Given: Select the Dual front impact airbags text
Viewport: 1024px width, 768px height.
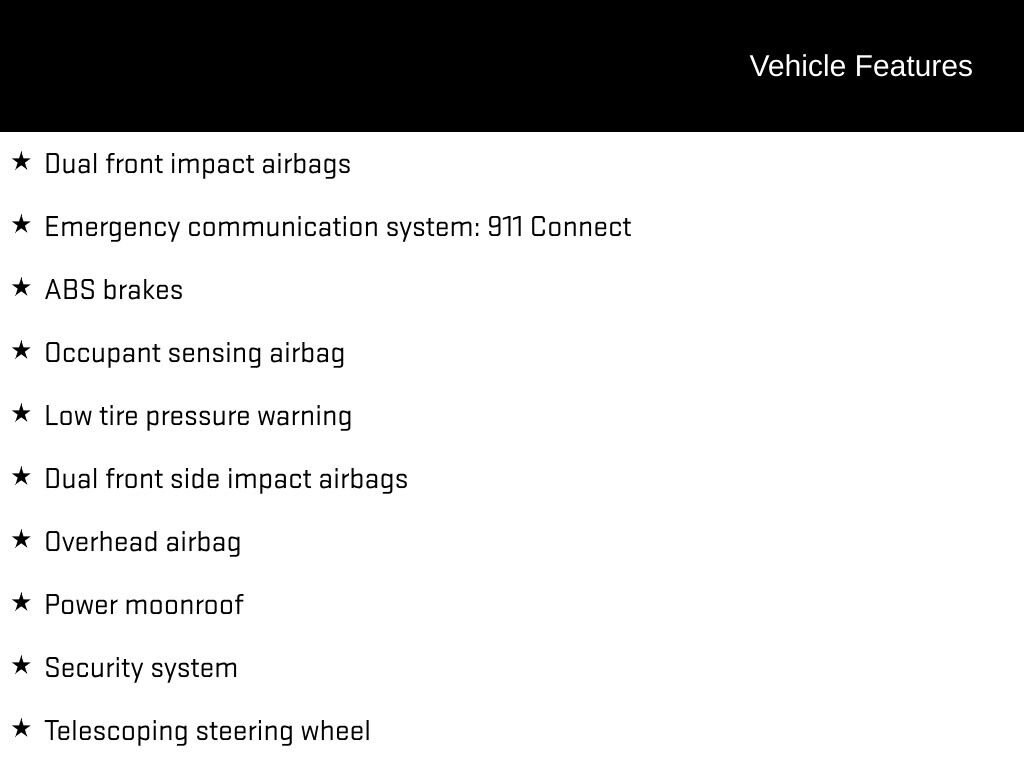Looking at the screenshot, I should pyautogui.click(x=198, y=164).
